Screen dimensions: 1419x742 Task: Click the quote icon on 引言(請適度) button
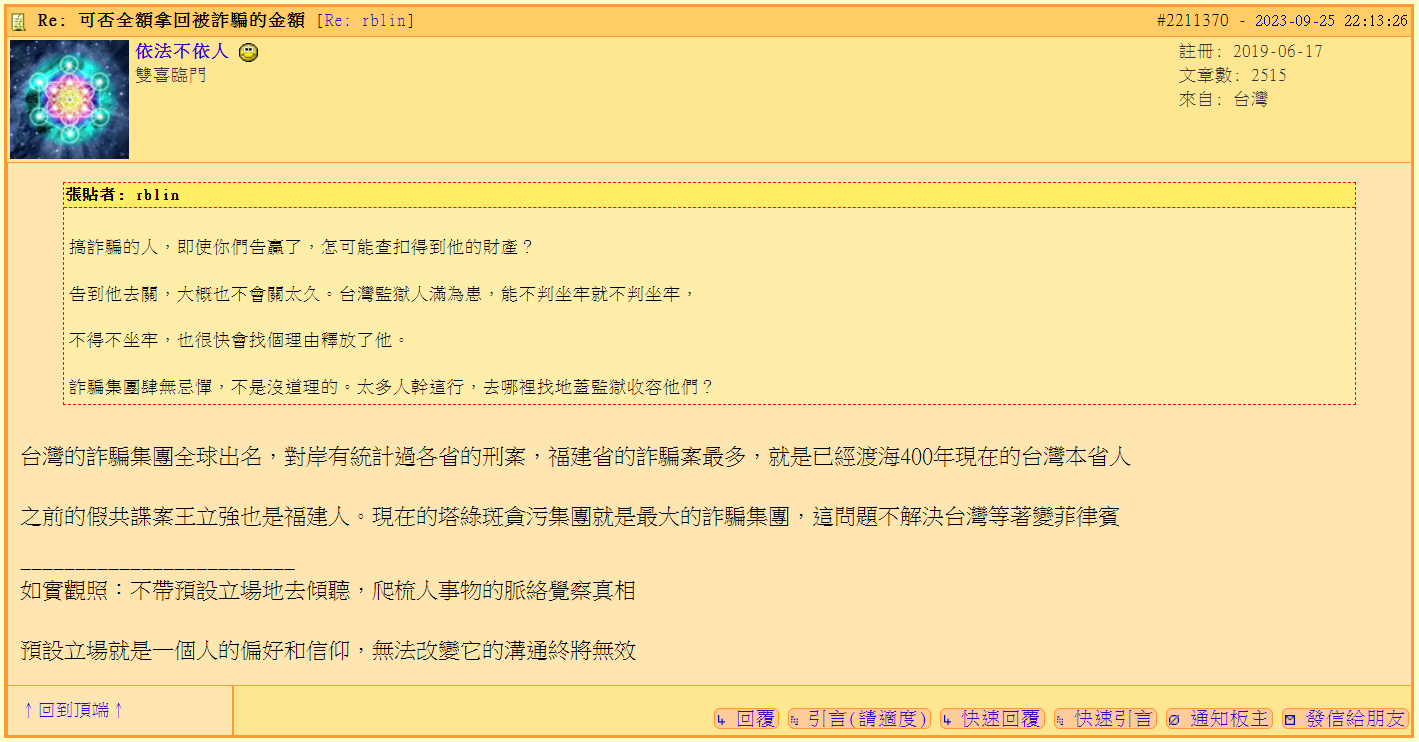point(793,717)
